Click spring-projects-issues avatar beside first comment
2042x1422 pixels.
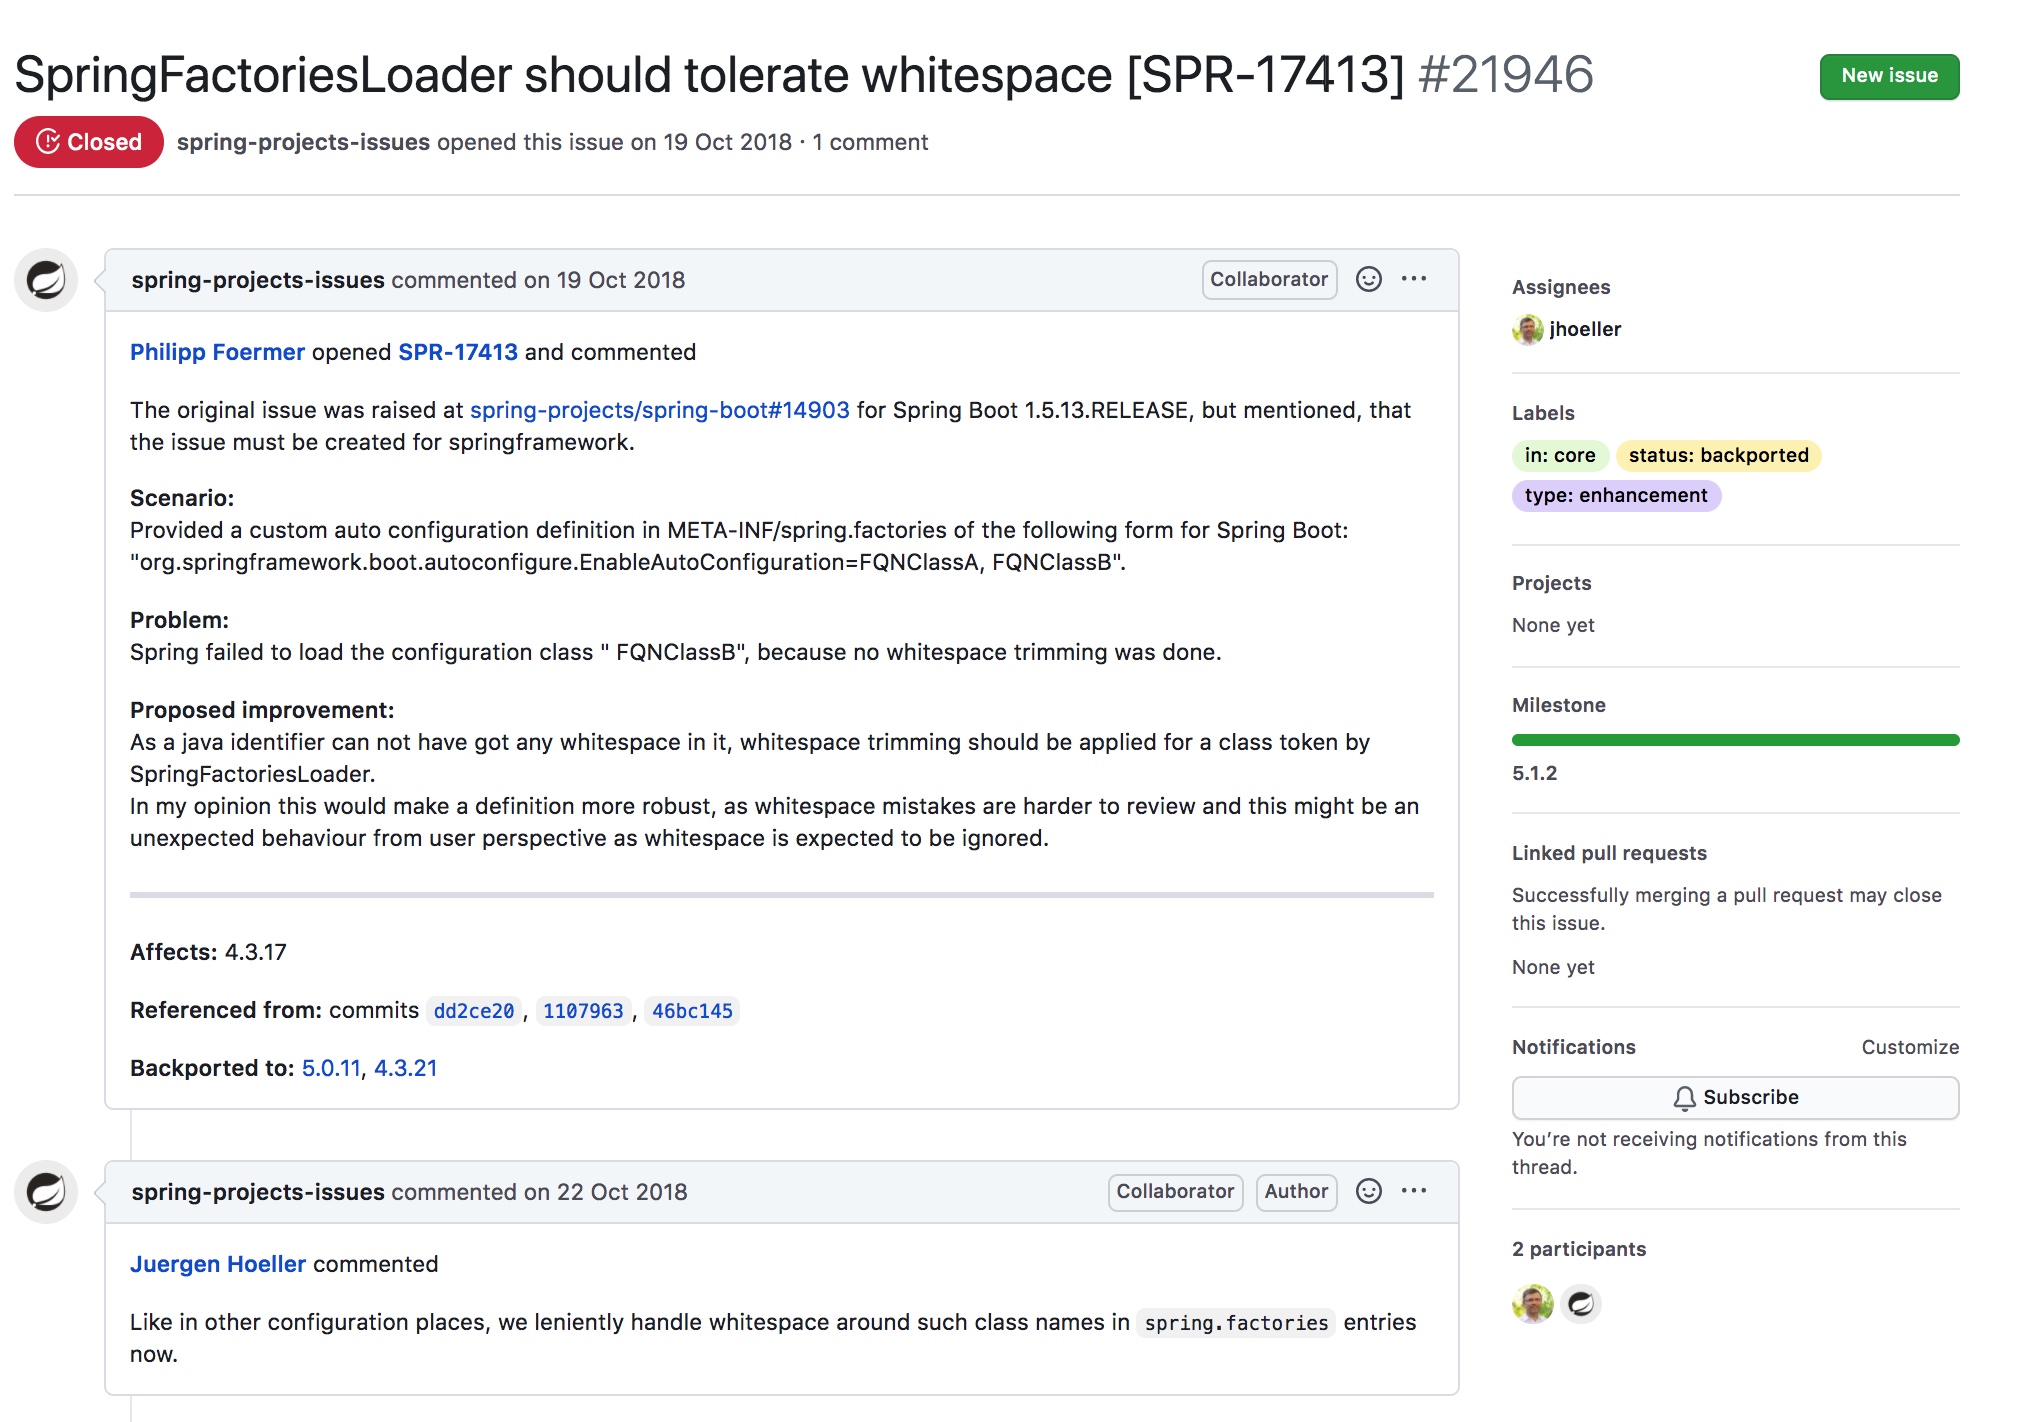(46, 280)
